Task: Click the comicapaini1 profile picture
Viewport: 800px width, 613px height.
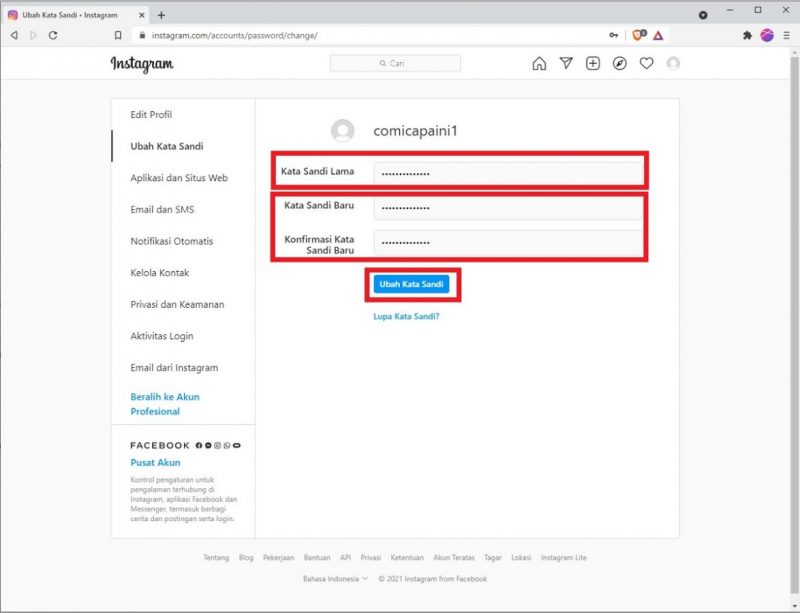Action: 343,131
